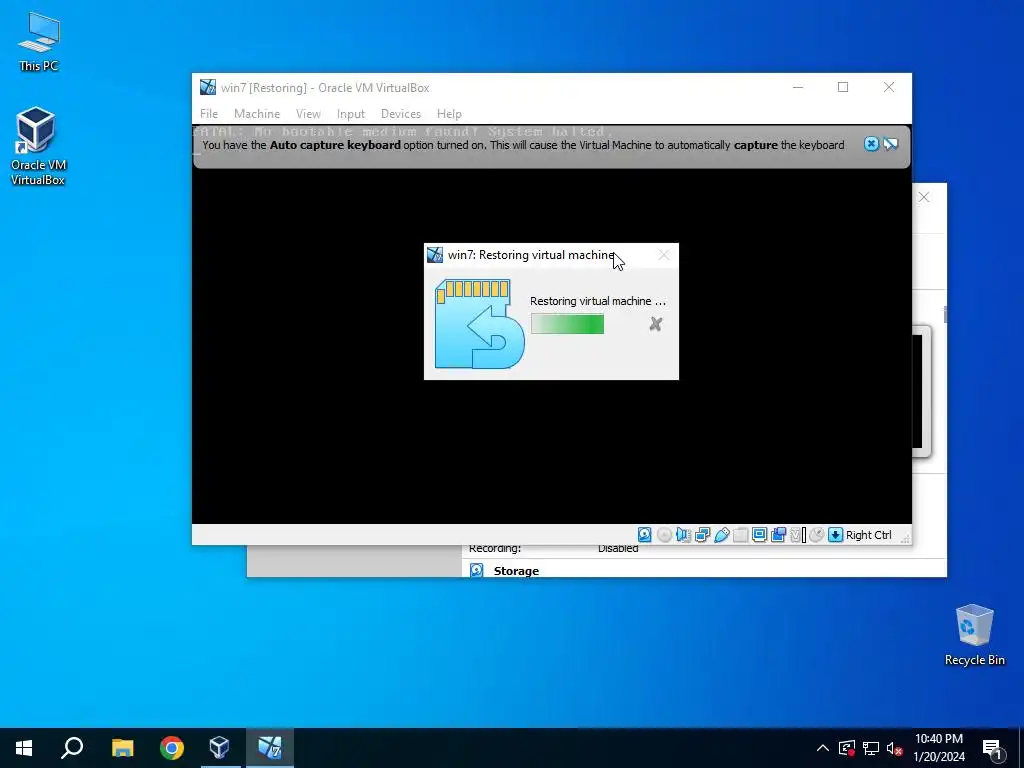The height and width of the screenshot is (768, 1024).
Task: Click the mouse integration status icon
Action: click(816, 535)
